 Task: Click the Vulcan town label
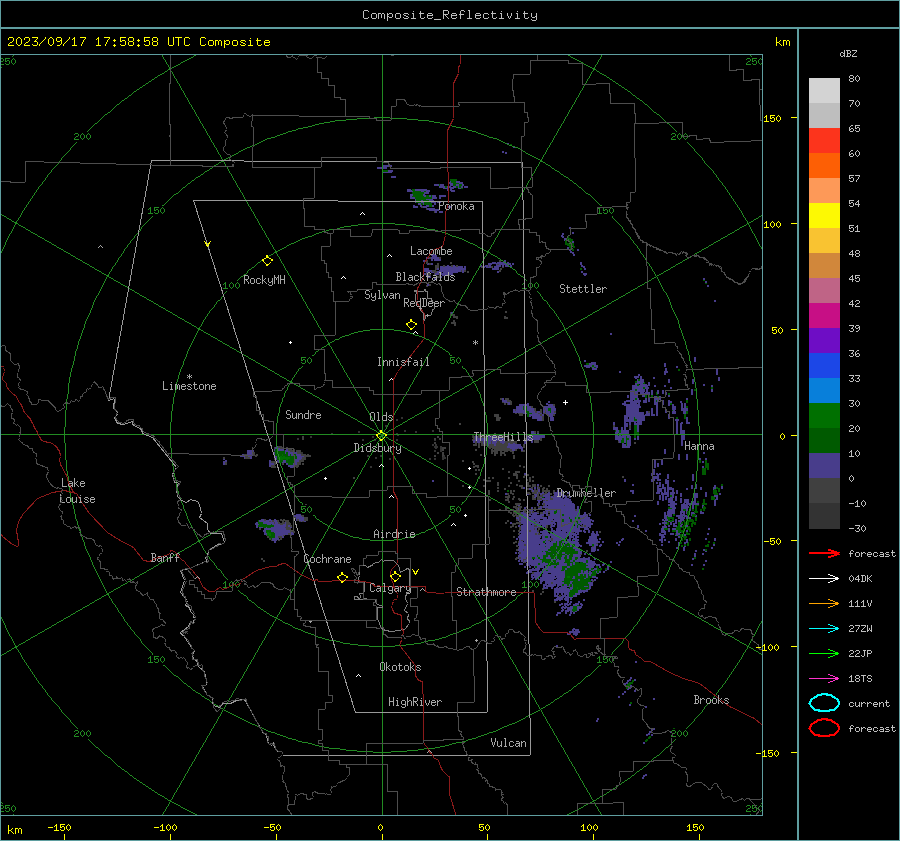click(x=508, y=743)
